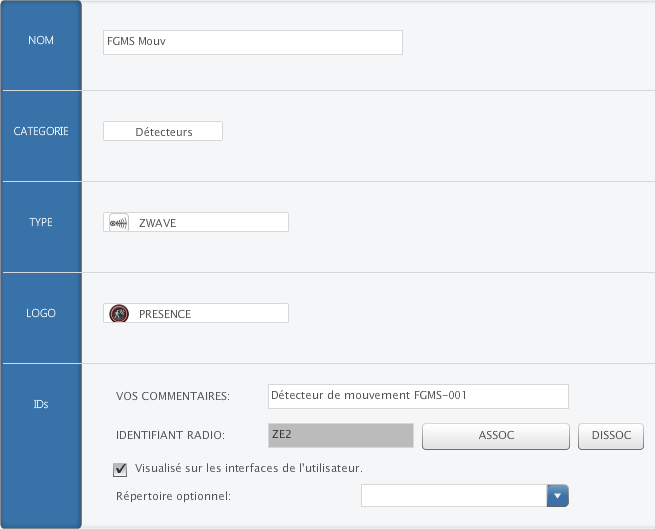Click the ZWAVE radio wave icon
The image size is (655, 529).
click(118, 223)
